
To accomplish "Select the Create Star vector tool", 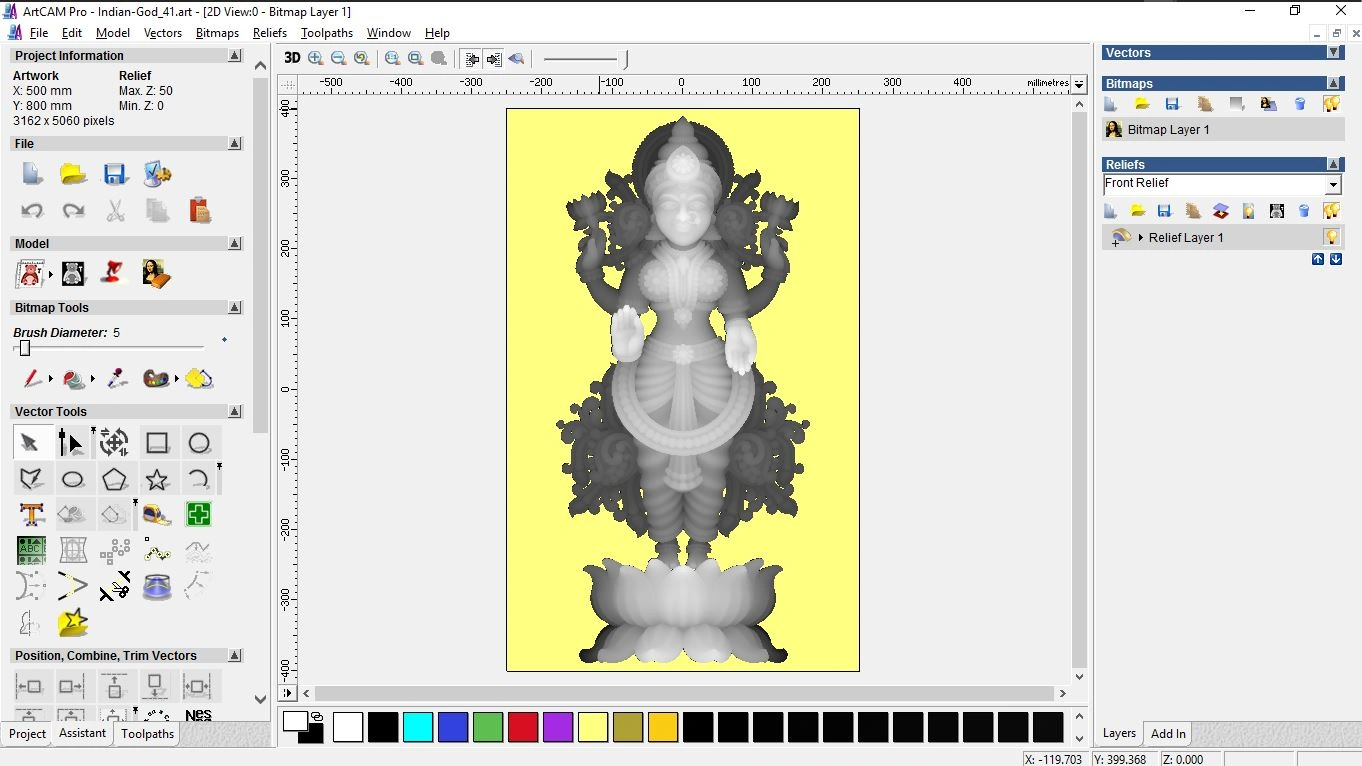I will point(157,479).
